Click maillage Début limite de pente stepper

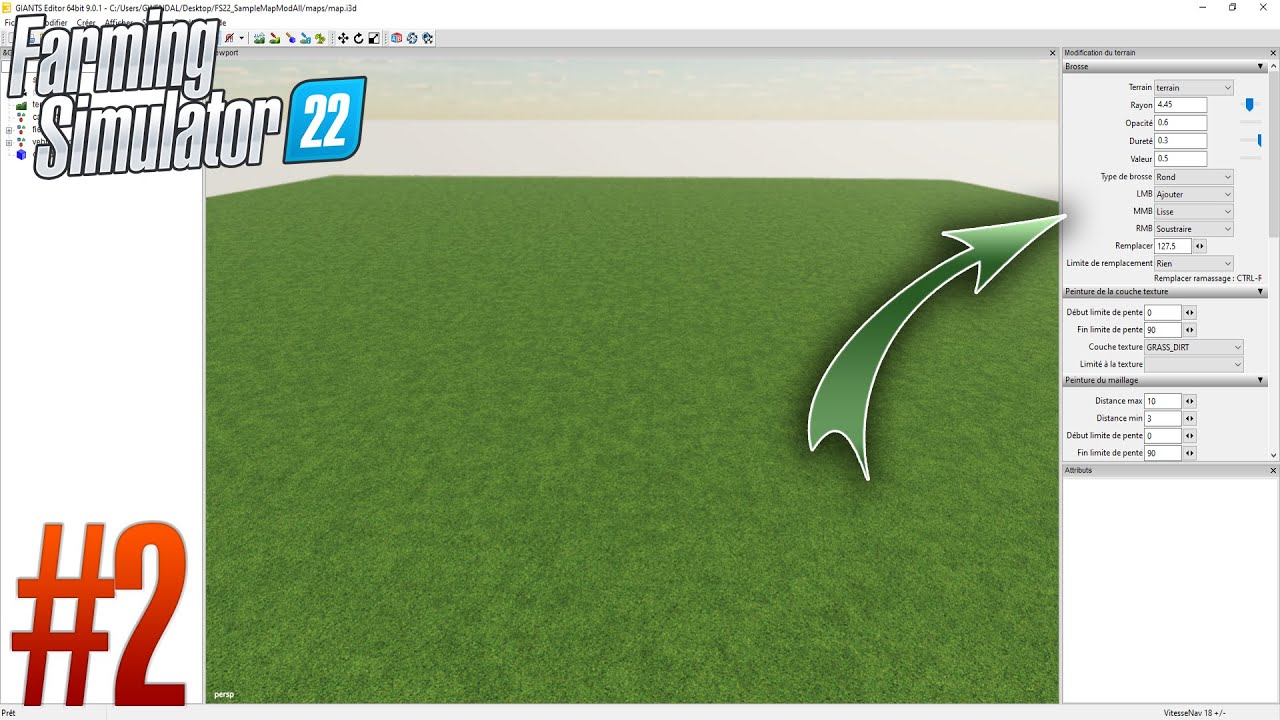coord(1190,436)
